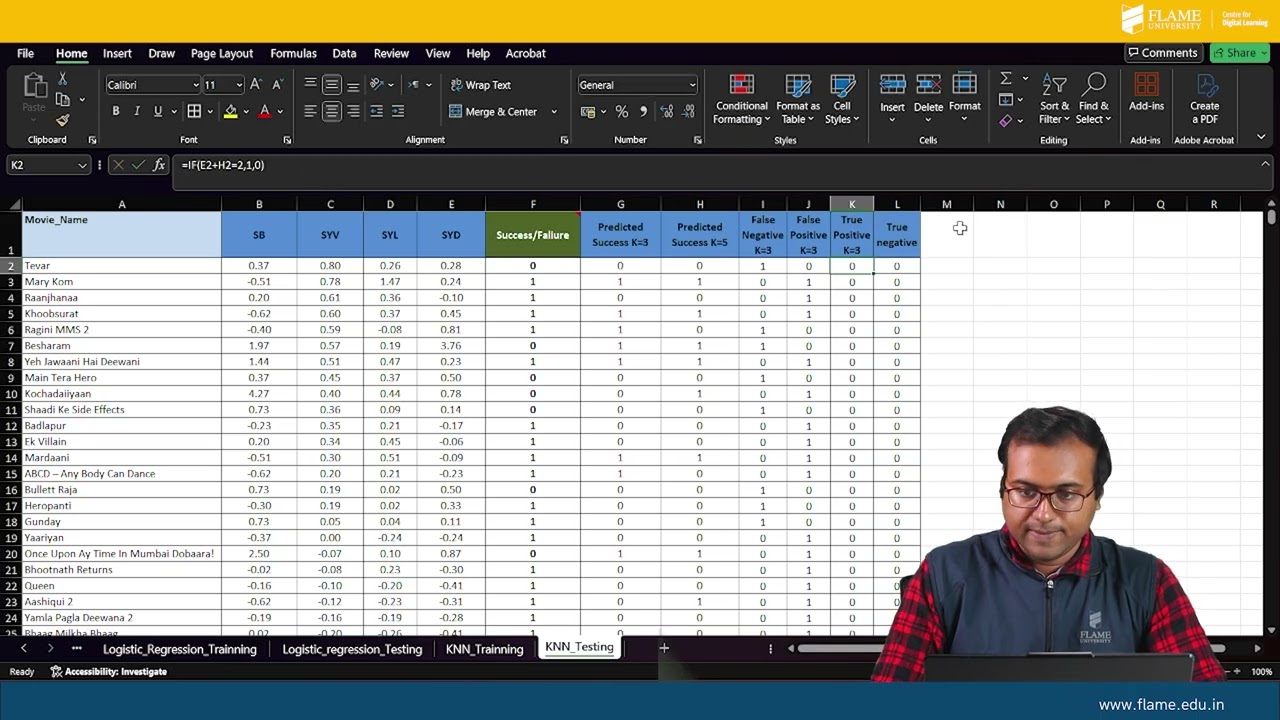Open the File menu
1280x720 pixels.
coord(25,53)
